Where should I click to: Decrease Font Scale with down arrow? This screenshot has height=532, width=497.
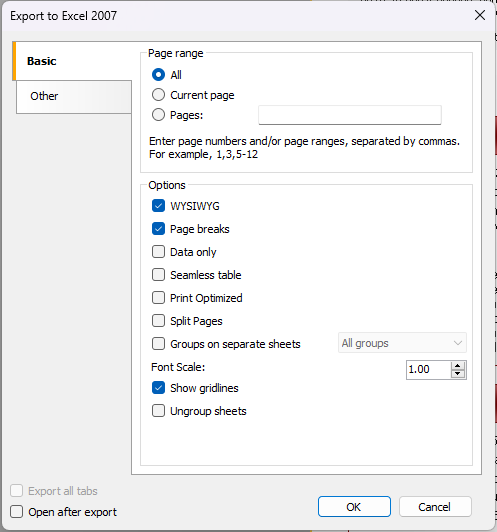tap(458, 374)
